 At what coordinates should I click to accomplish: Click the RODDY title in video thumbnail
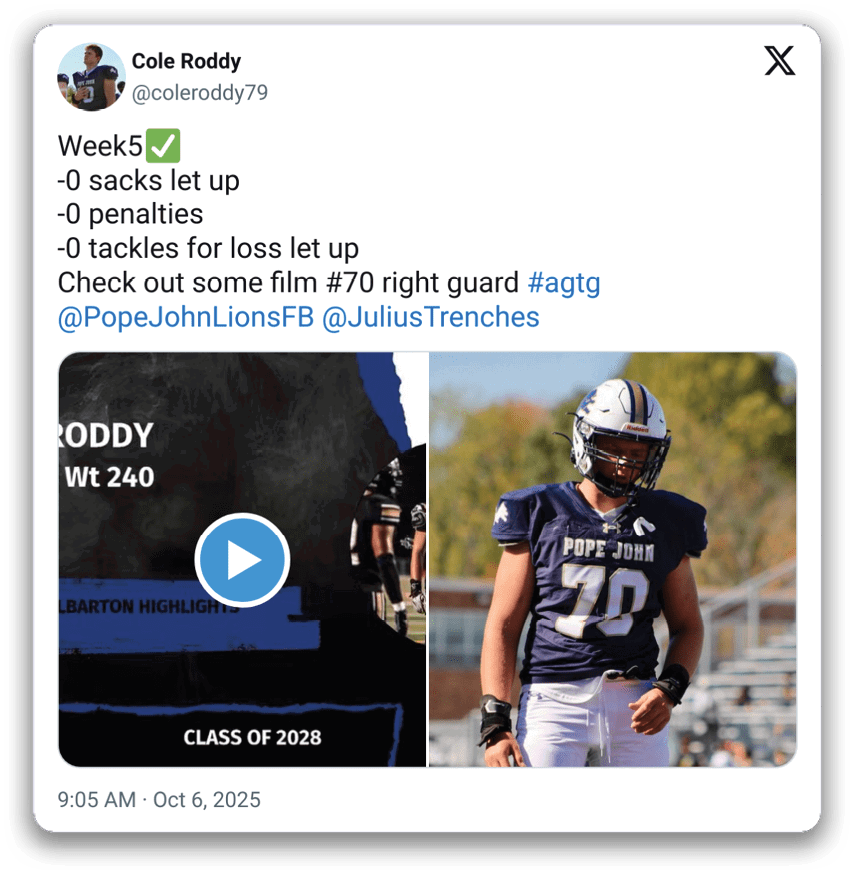pyautogui.click(x=105, y=435)
